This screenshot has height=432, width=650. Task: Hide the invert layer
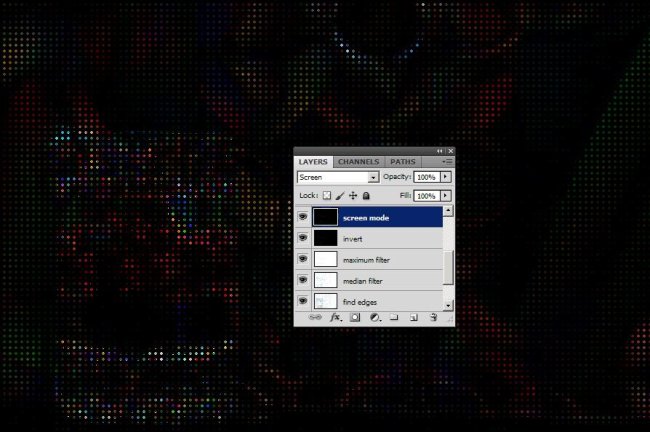coord(303,238)
